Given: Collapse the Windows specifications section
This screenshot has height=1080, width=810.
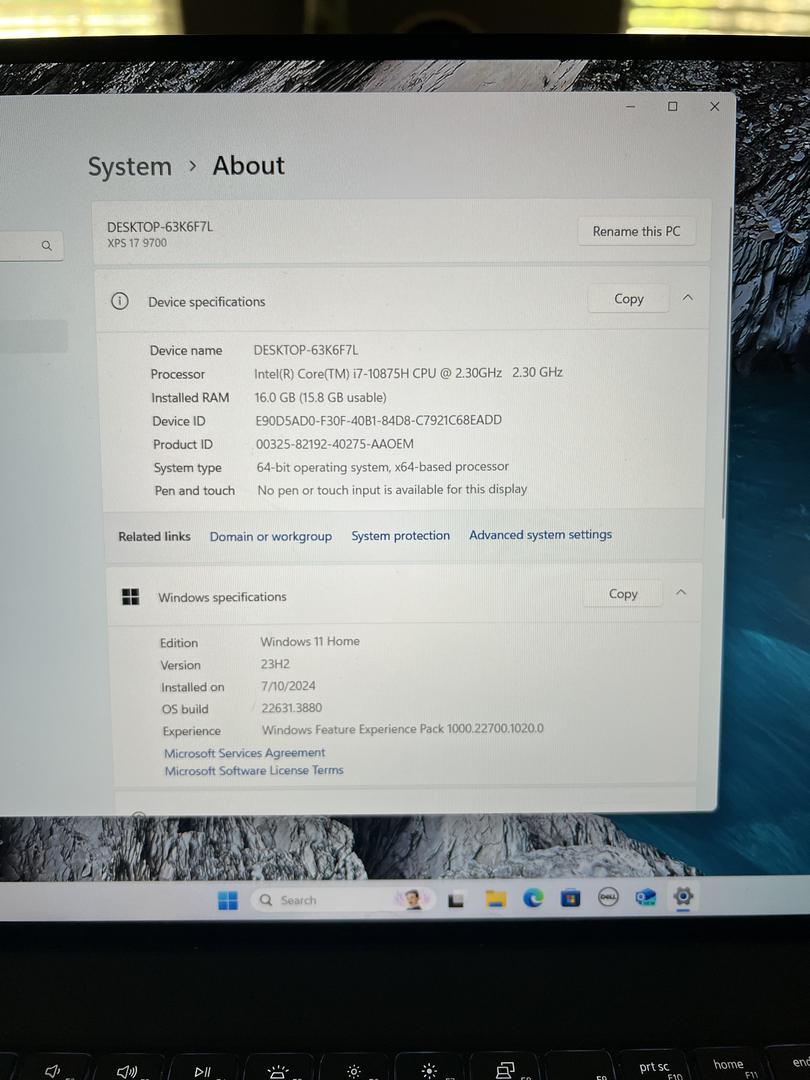Looking at the screenshot, I should pos(681,592).
